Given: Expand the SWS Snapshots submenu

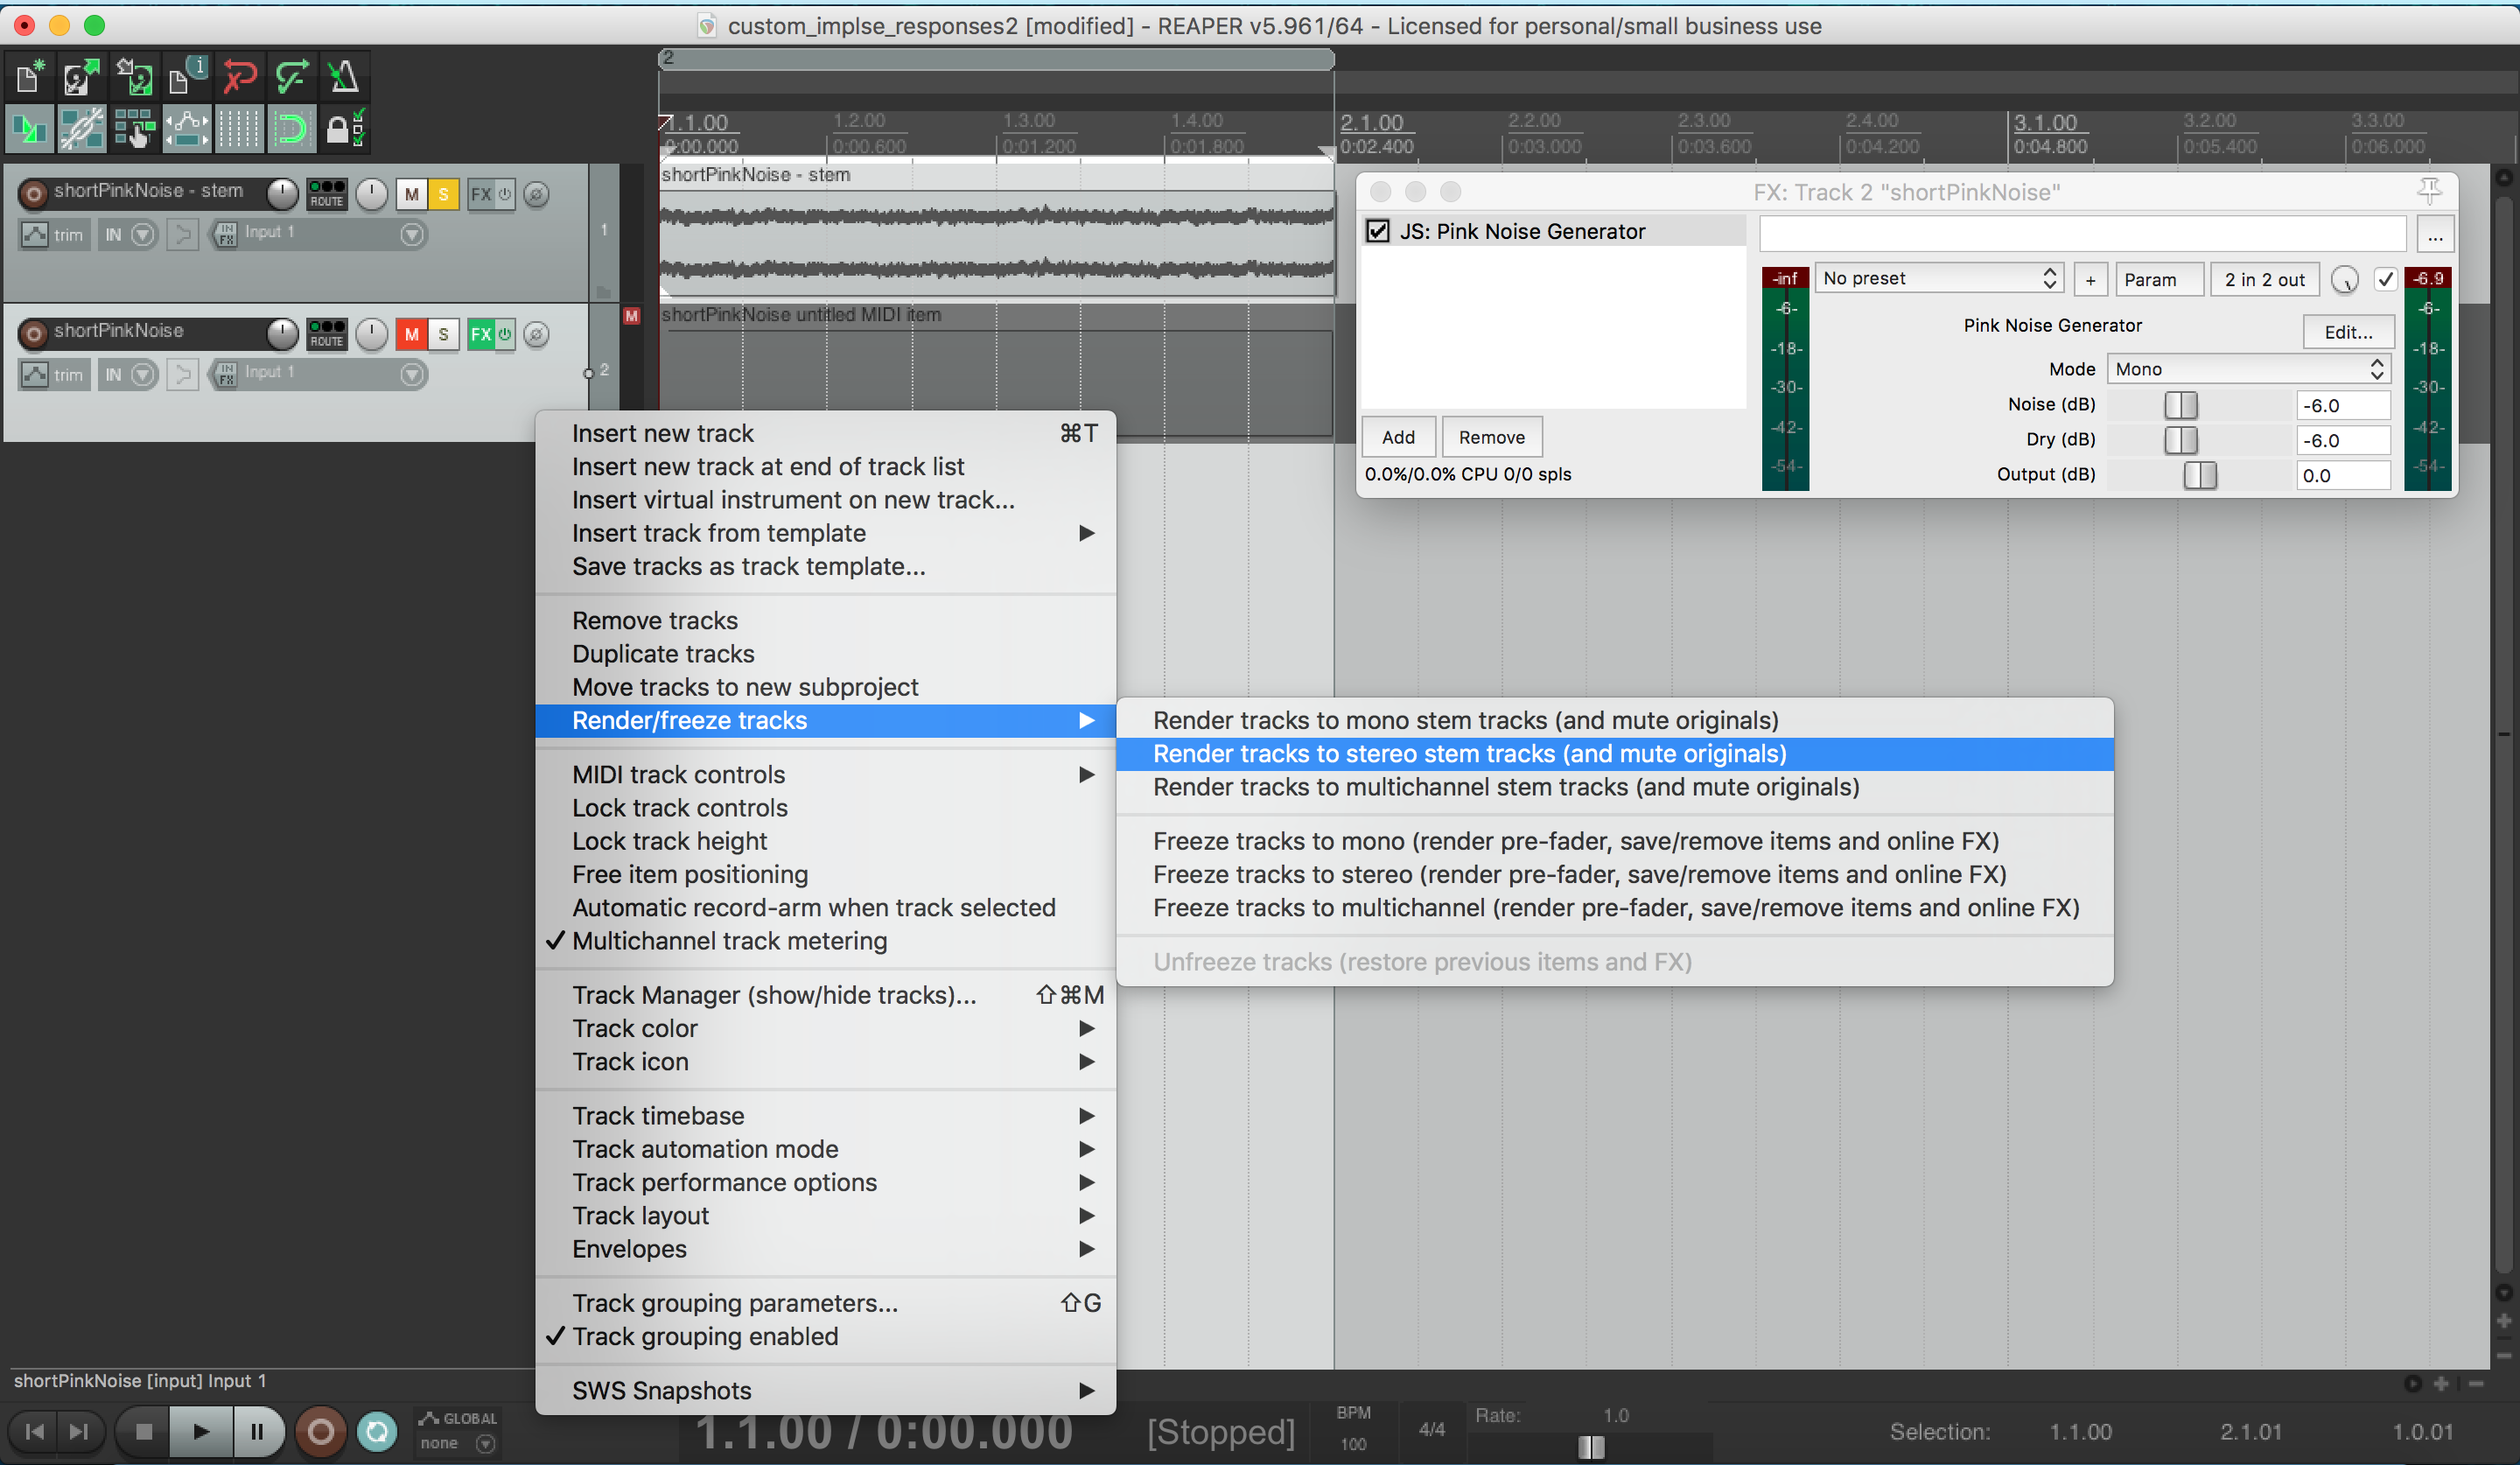Looking at the screenshot, I should coord(825,1390).
